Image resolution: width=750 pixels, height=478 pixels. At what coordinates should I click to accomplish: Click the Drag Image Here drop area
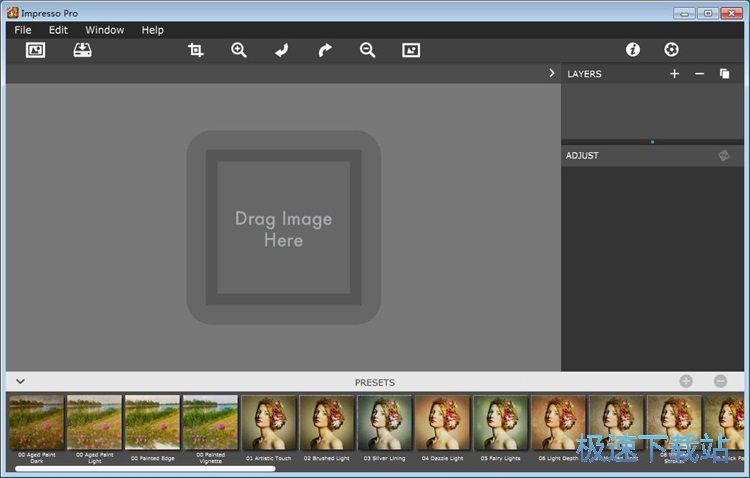pos(283,228)
